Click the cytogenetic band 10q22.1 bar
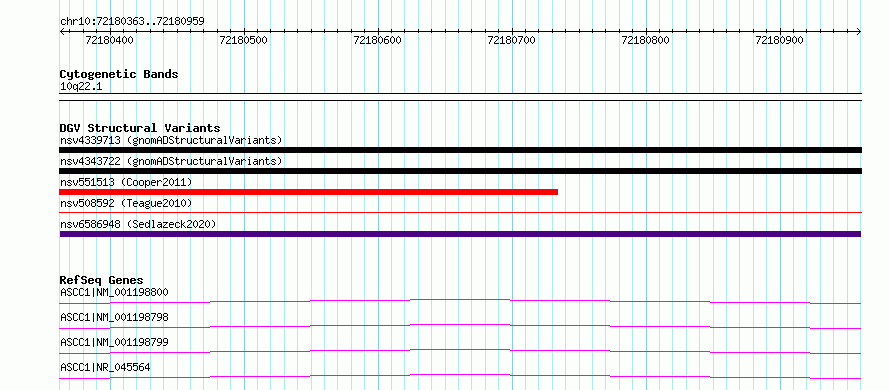This screenshot has height=390, width=890. pyautogui.click(x=460, y=97)
